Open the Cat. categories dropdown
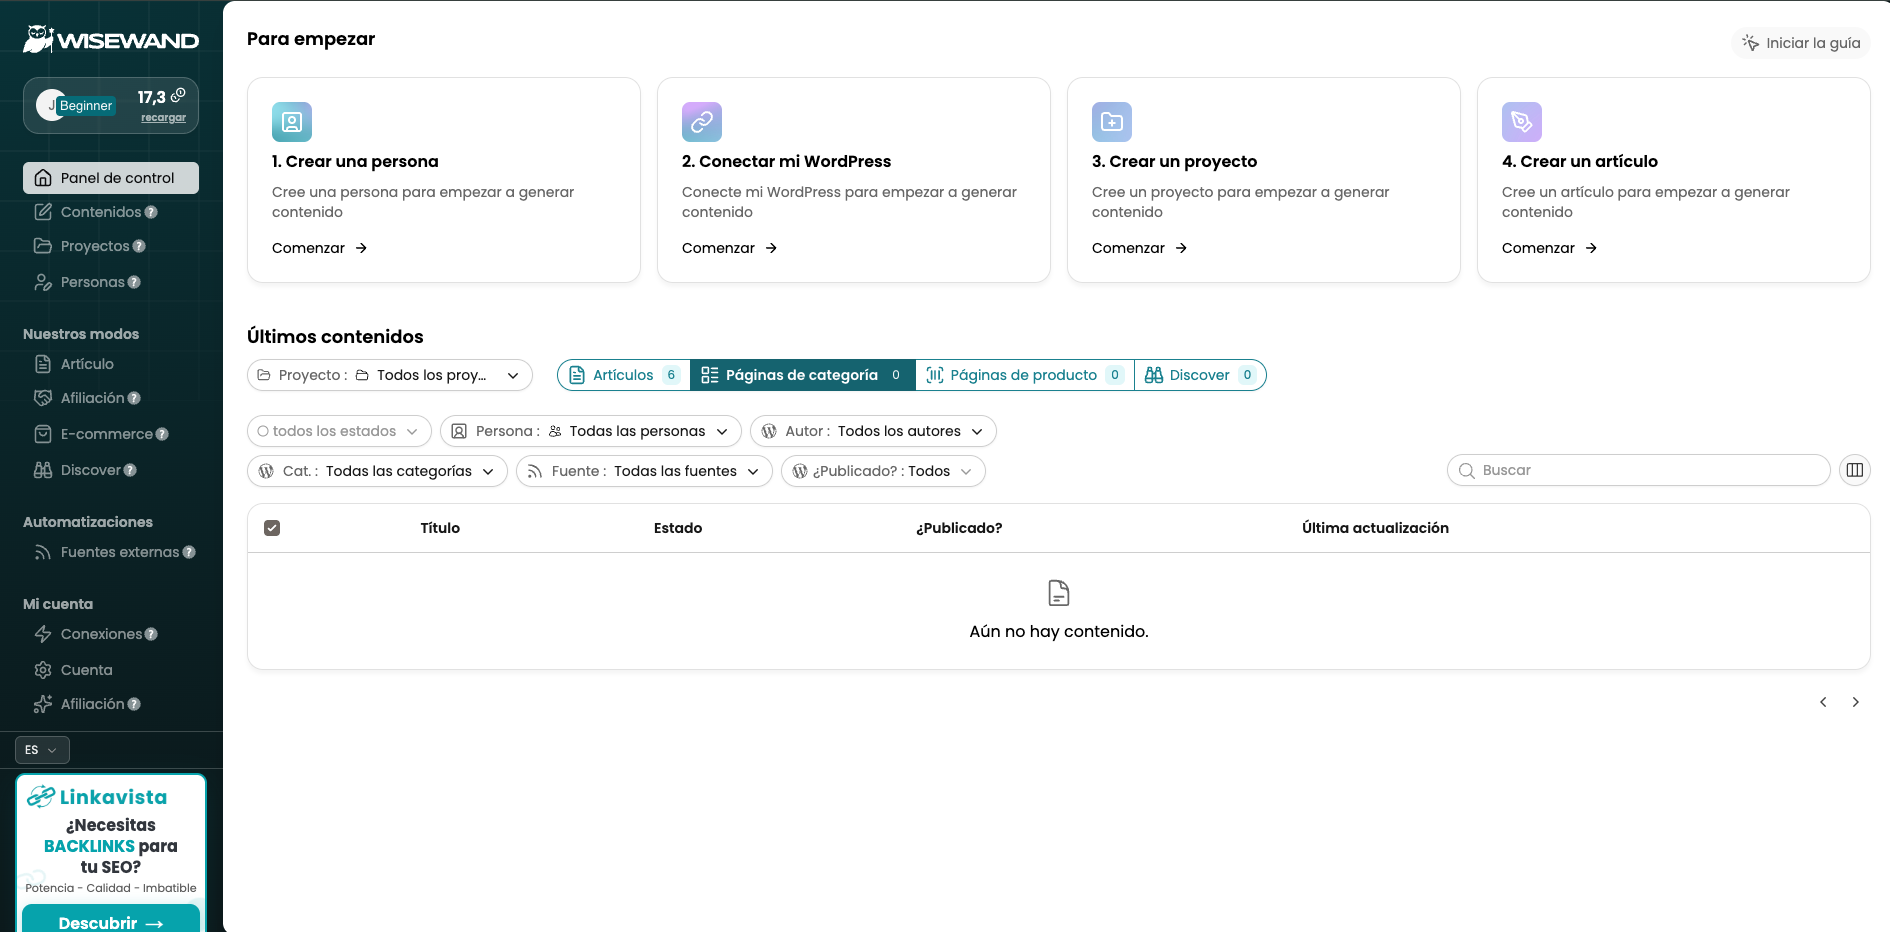1890x932 pixels. (x=377, y=471)
